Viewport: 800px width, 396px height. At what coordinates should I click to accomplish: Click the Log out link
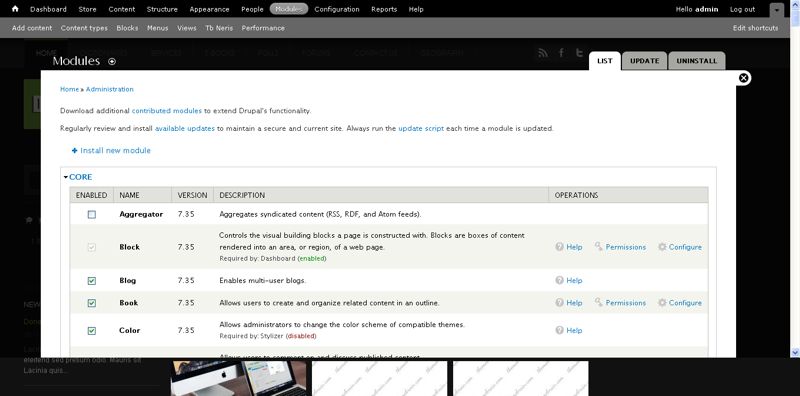pyautogui.click(x=742, y=9)
